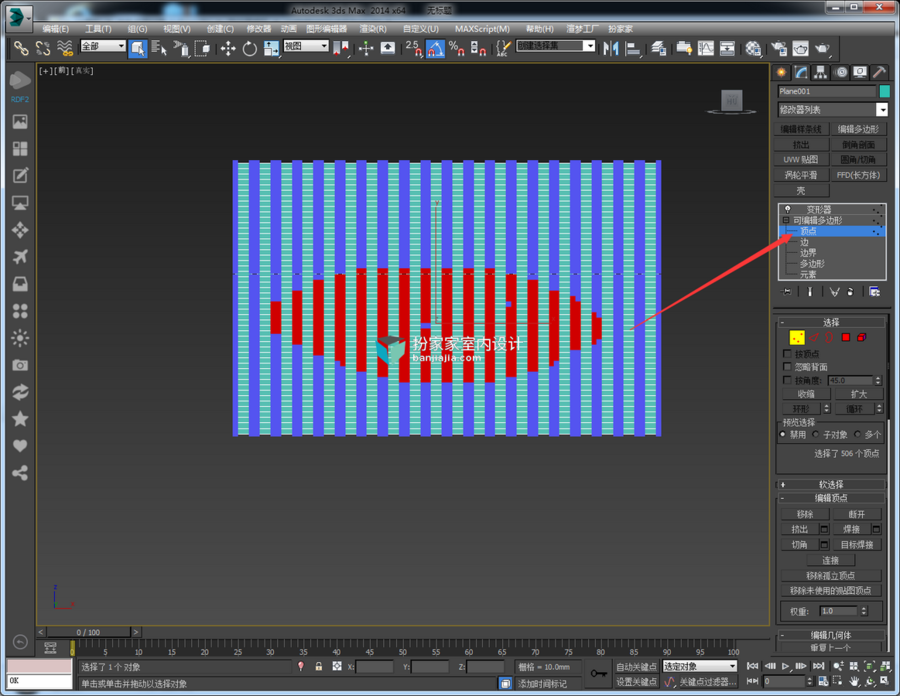Screen dimensions: 900x696
Task: Open the MAXScript(M) menu
Action: [x=482, y=29]
